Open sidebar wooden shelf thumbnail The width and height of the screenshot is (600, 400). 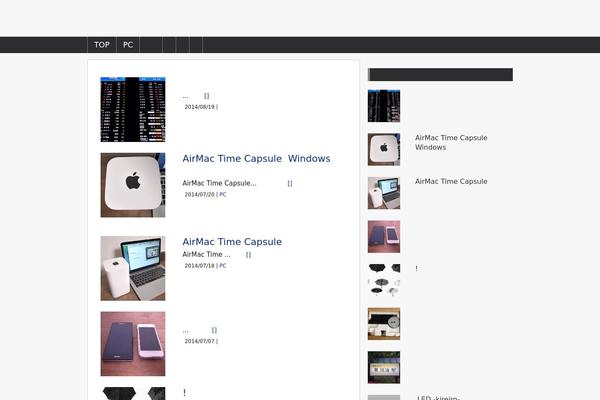point(384,324)
